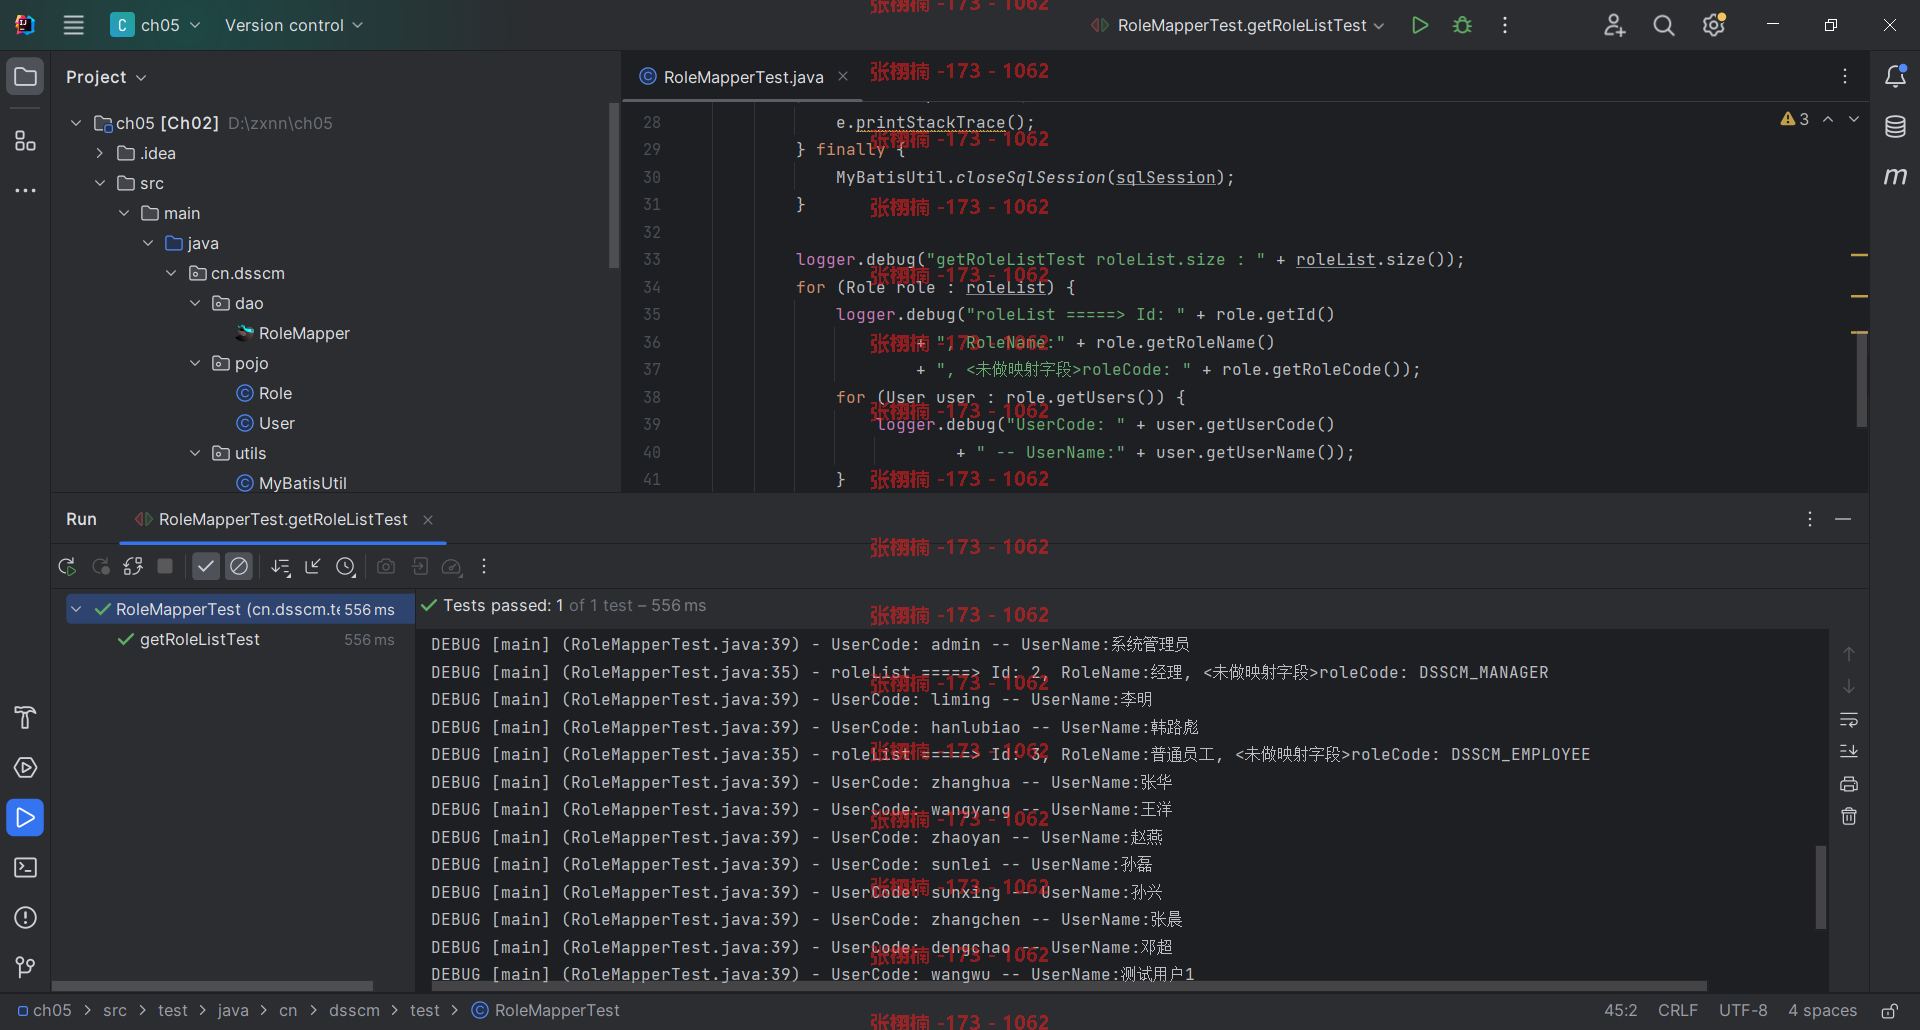The width and height of the screenshot is (1920, 1030).
Task: Open the Structure tool window
Action: 25,140
